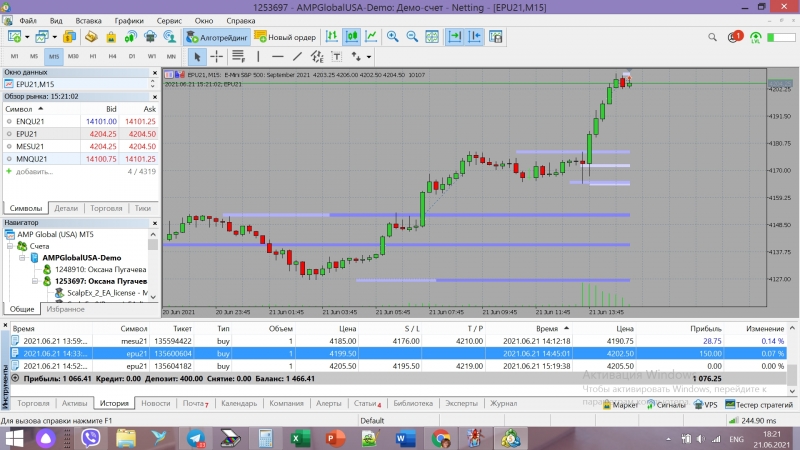Open the Графики menu
This screenshot has width=800, height=450.
[x=129, y=21]
